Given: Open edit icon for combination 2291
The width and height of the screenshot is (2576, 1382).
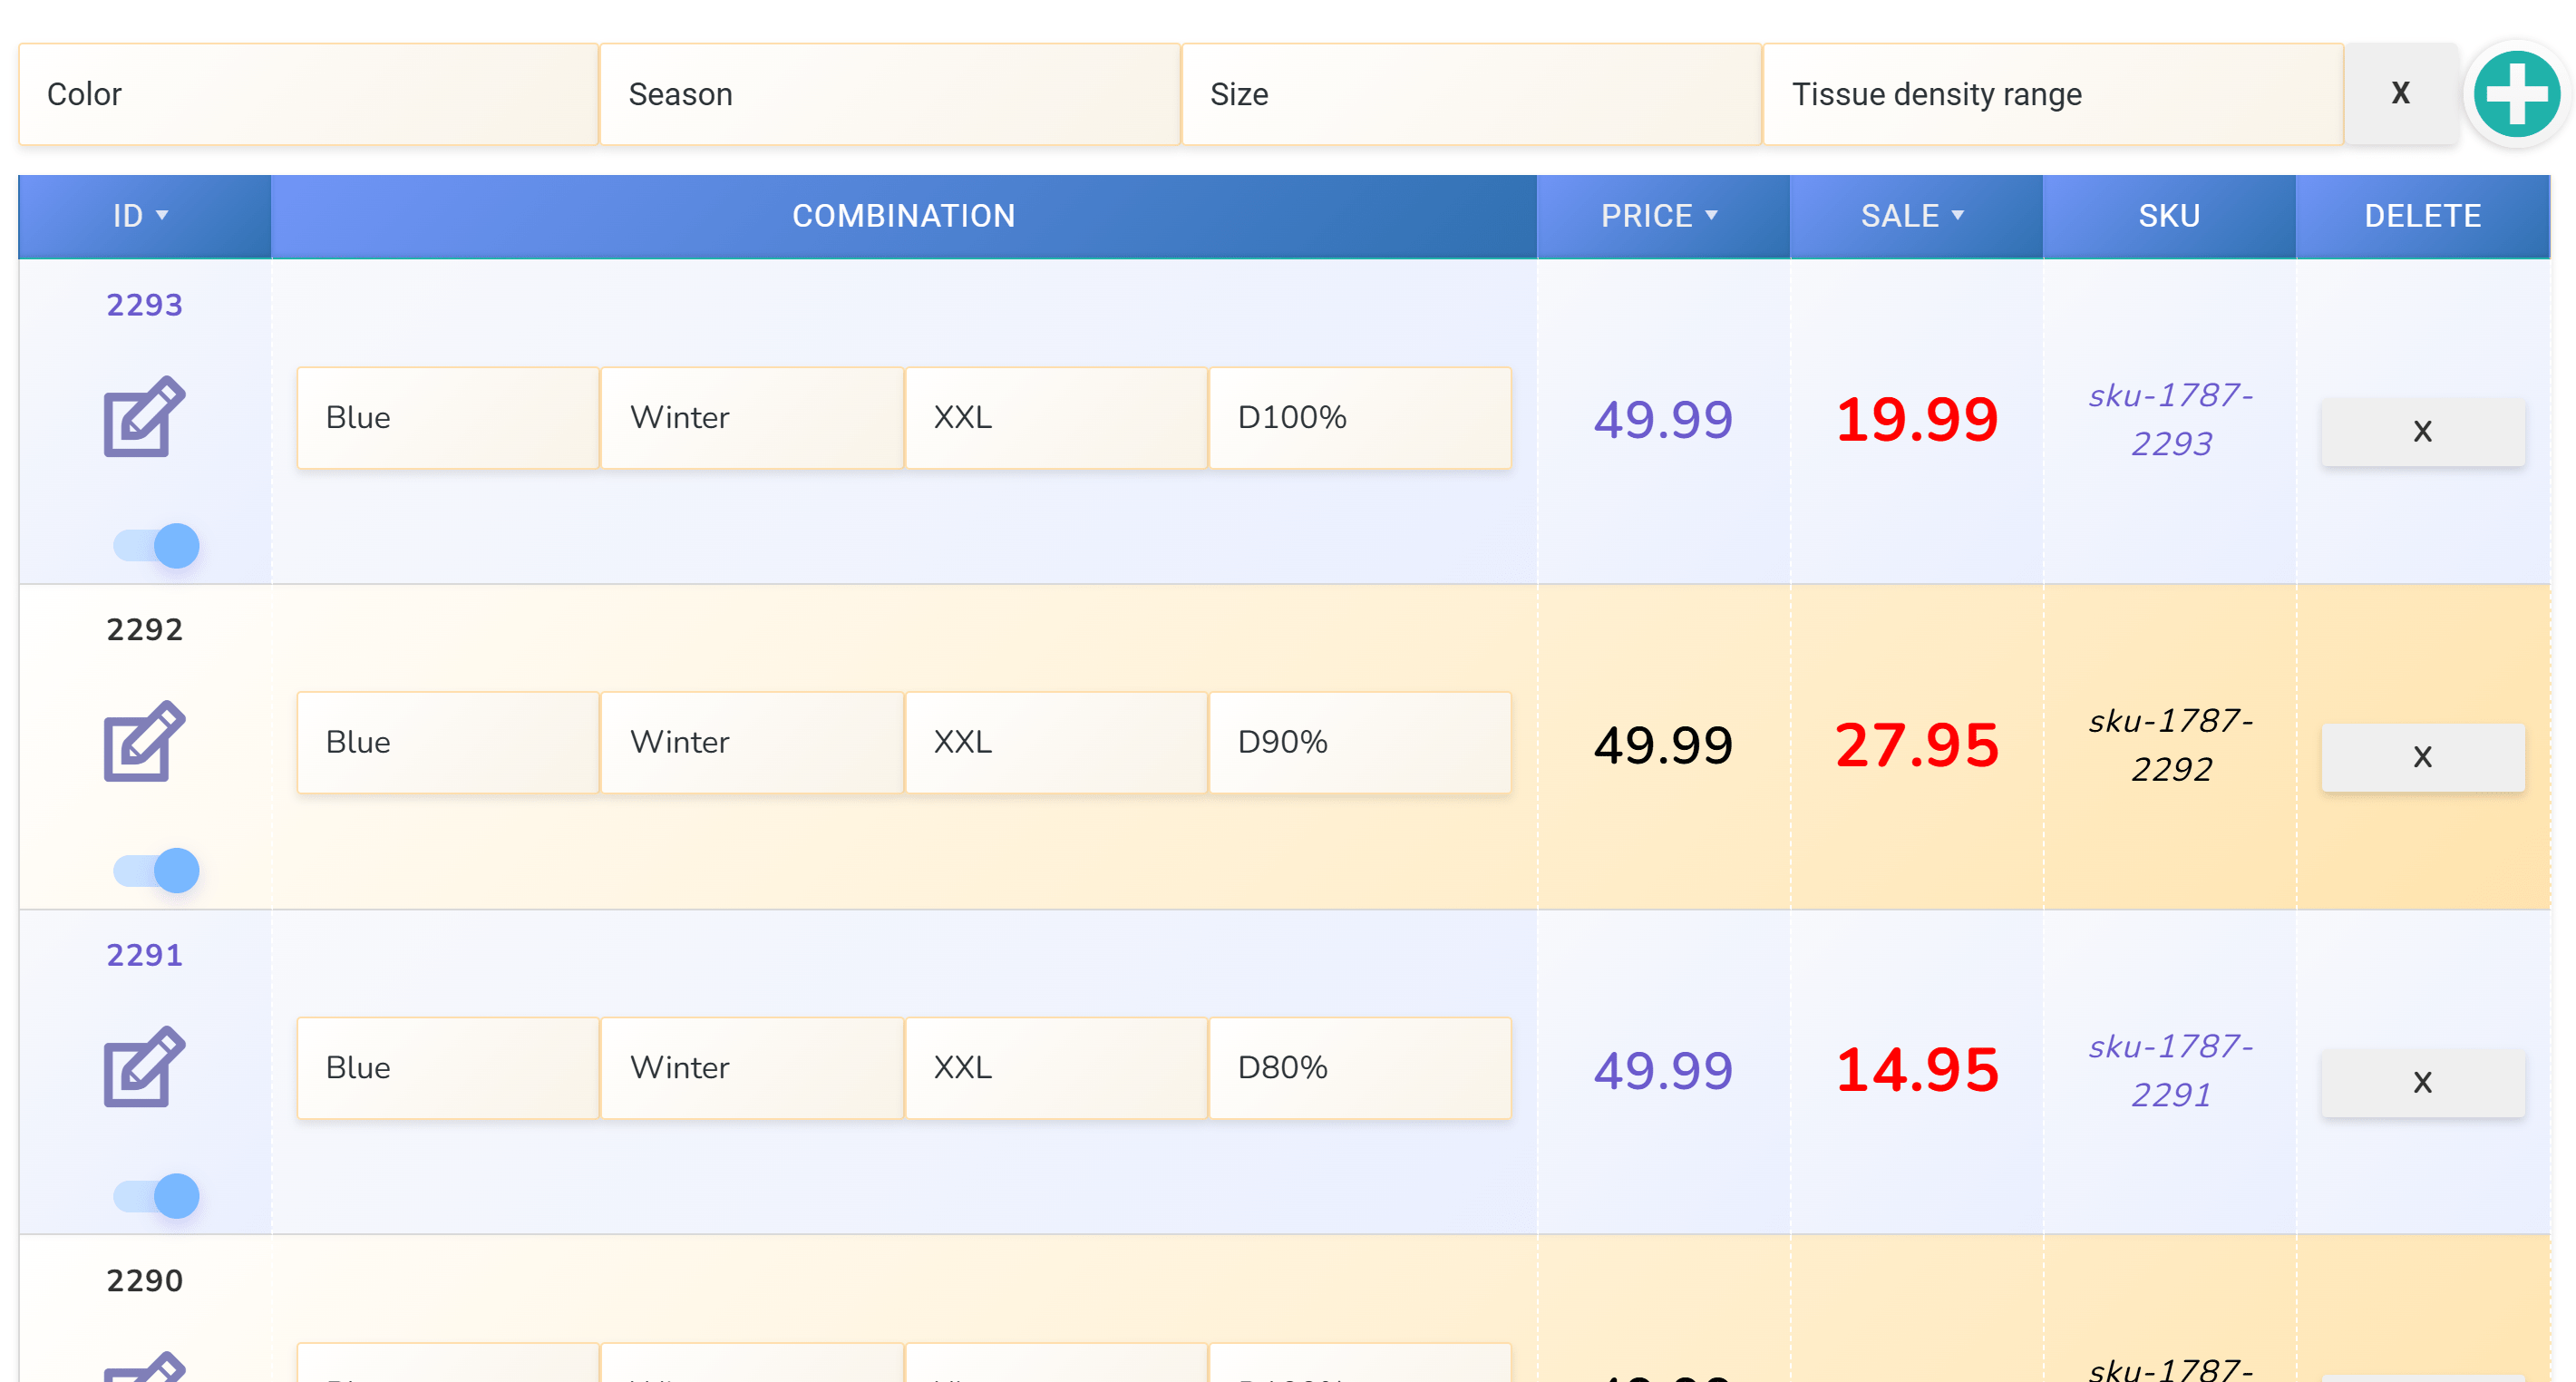Looking at the screenshot, I should [x=144, y=1067].
